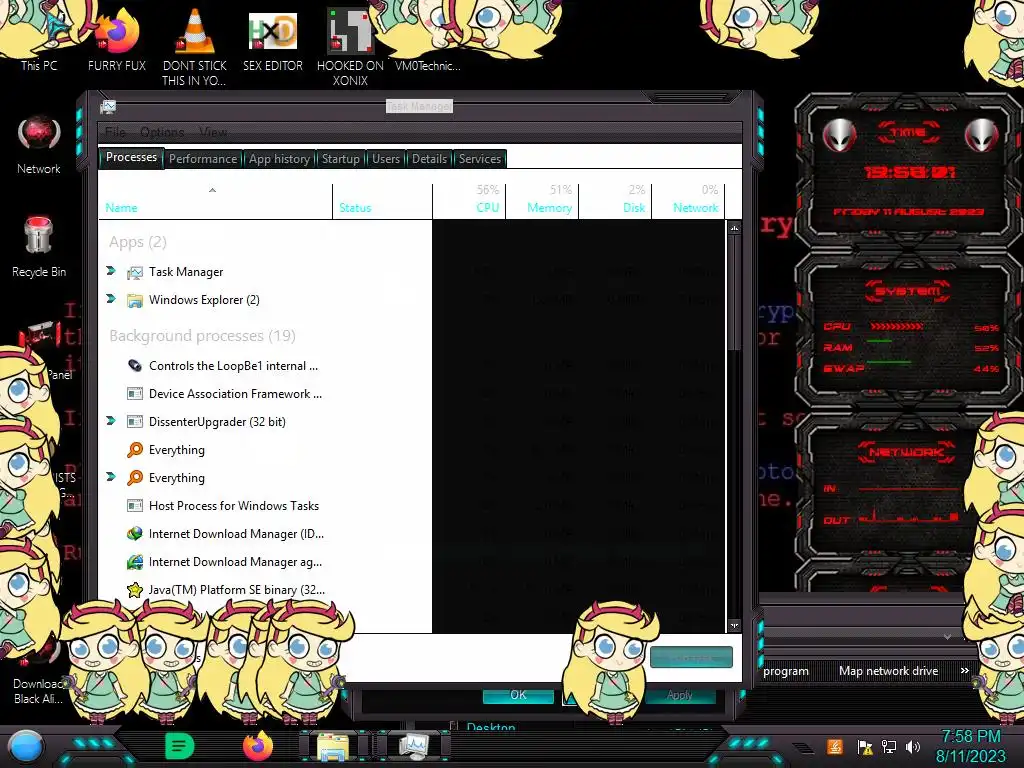Select the Processes tab

coord(131,157)
